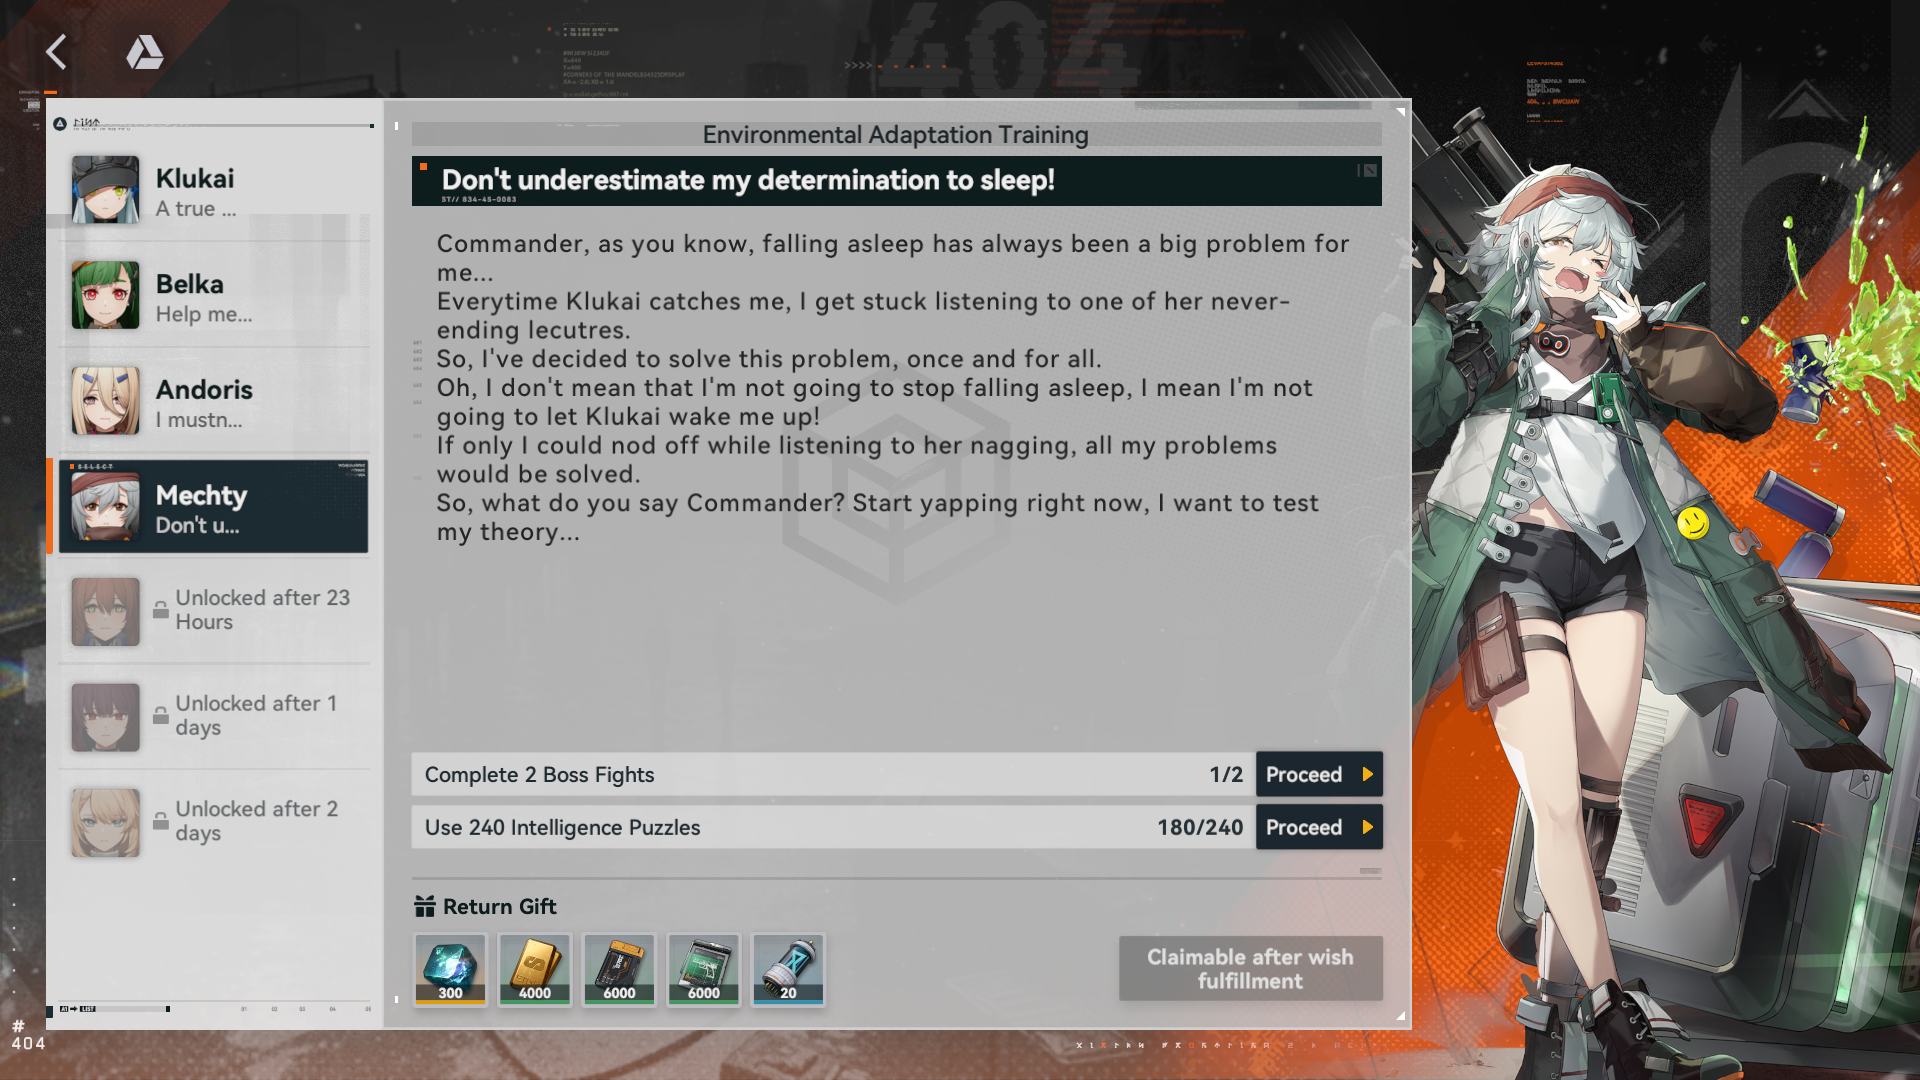Click the small icon at title bar right
The height and width of the screenshot is (1080, 1920).
(1368, 171)
